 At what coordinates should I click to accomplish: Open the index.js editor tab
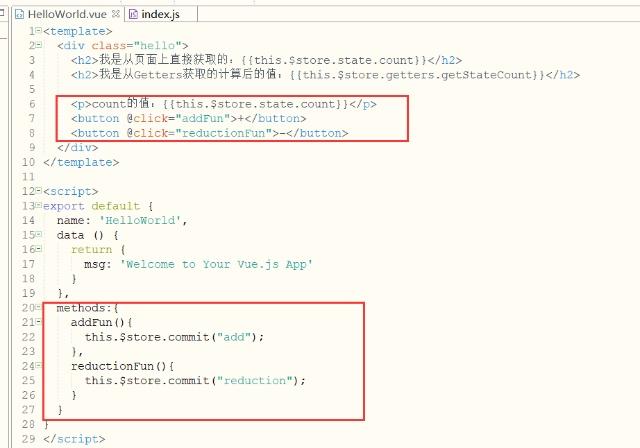pos(160,14)
